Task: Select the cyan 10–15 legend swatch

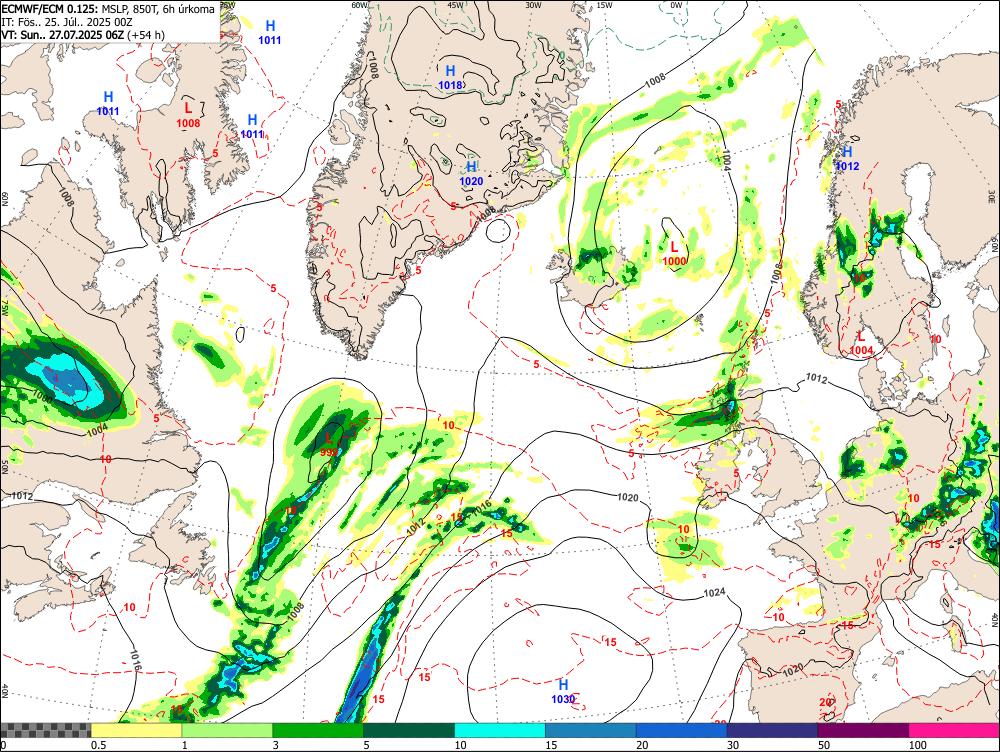Action: 500,730
